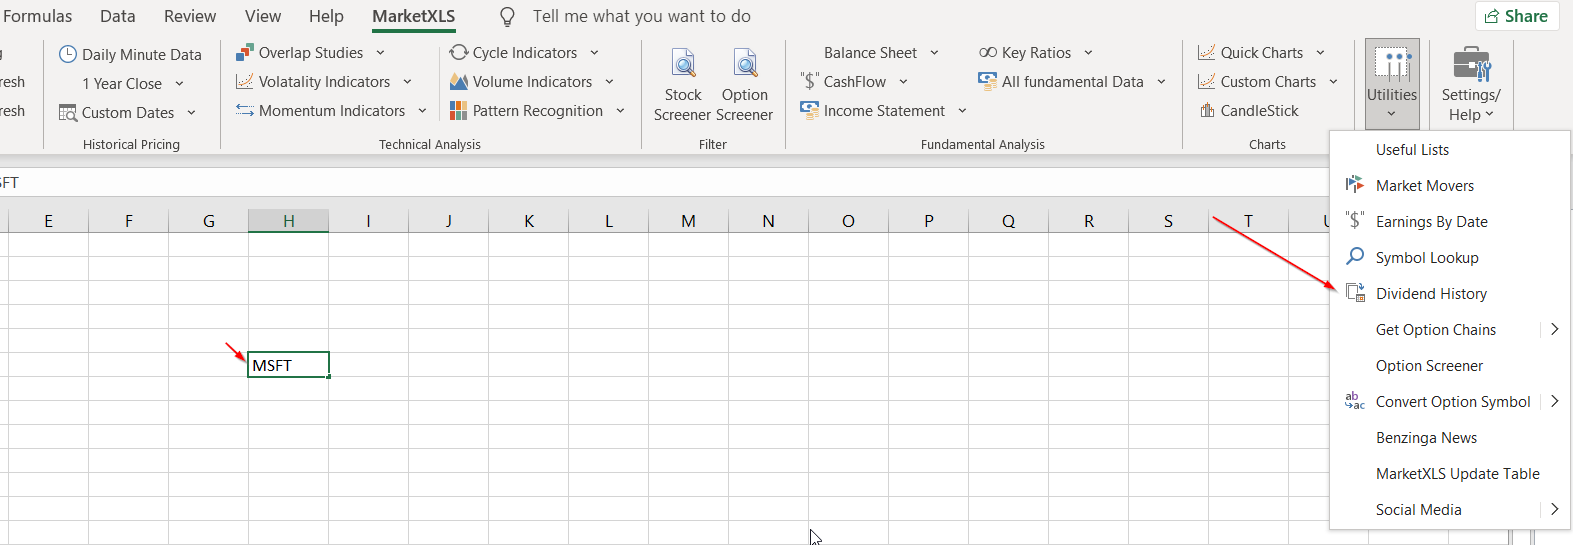Click Earnings By Date dollar icon

point(1355,220)
